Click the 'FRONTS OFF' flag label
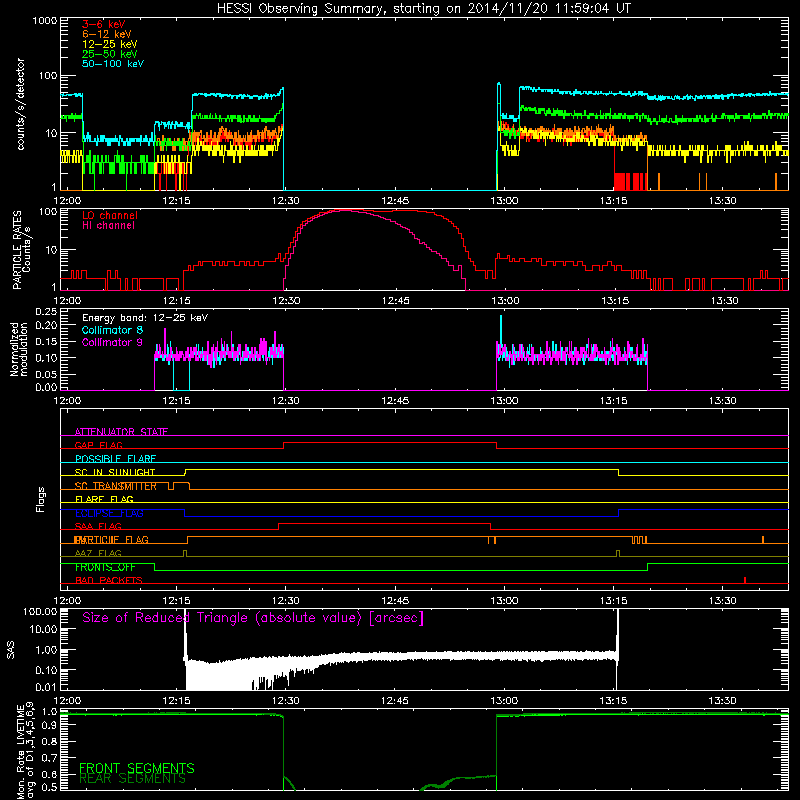 [105, 567]
